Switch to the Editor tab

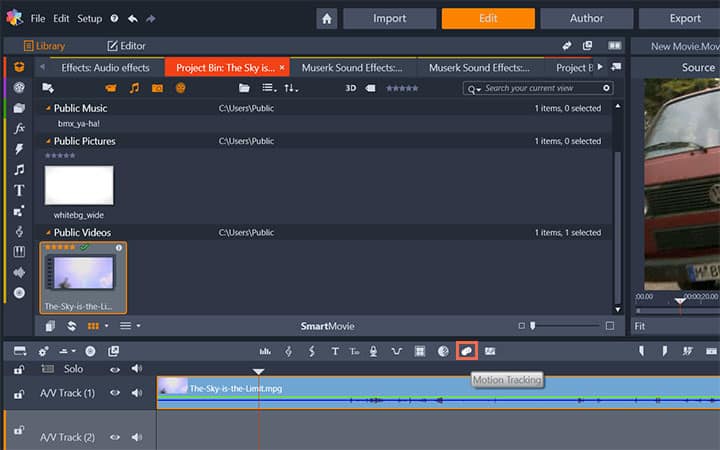pos(126,46)
